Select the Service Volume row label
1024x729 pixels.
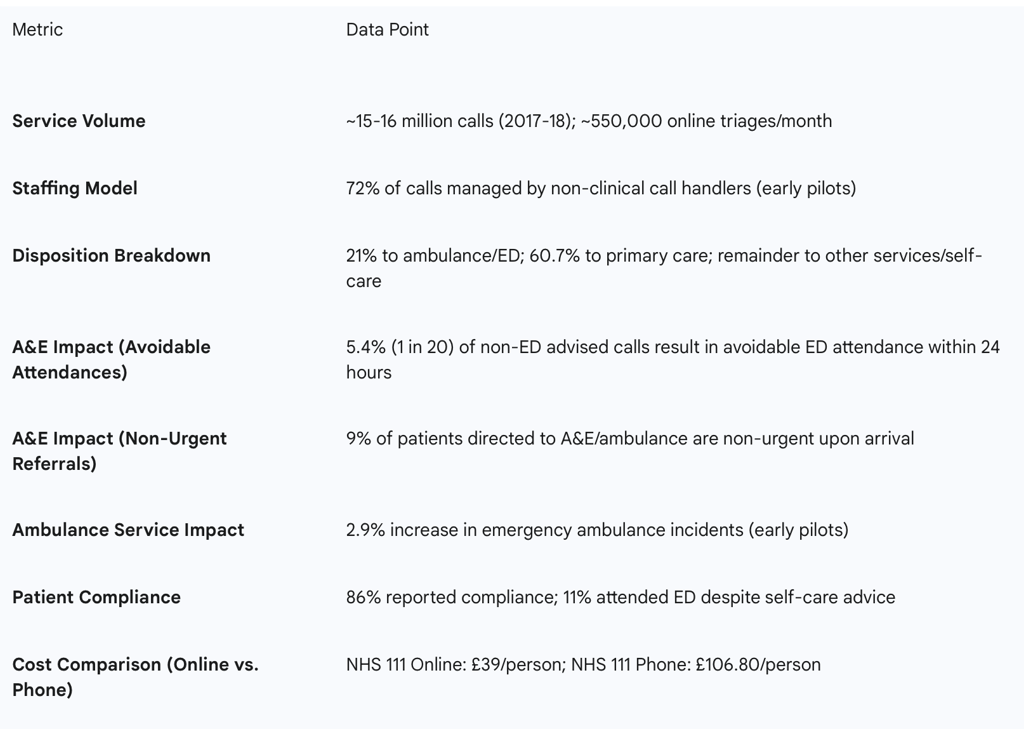(x=78, y=121)
